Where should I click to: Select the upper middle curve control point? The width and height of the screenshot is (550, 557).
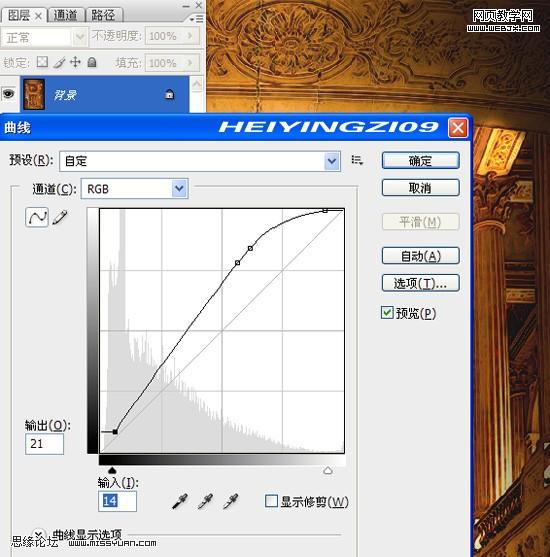(250, 248)
